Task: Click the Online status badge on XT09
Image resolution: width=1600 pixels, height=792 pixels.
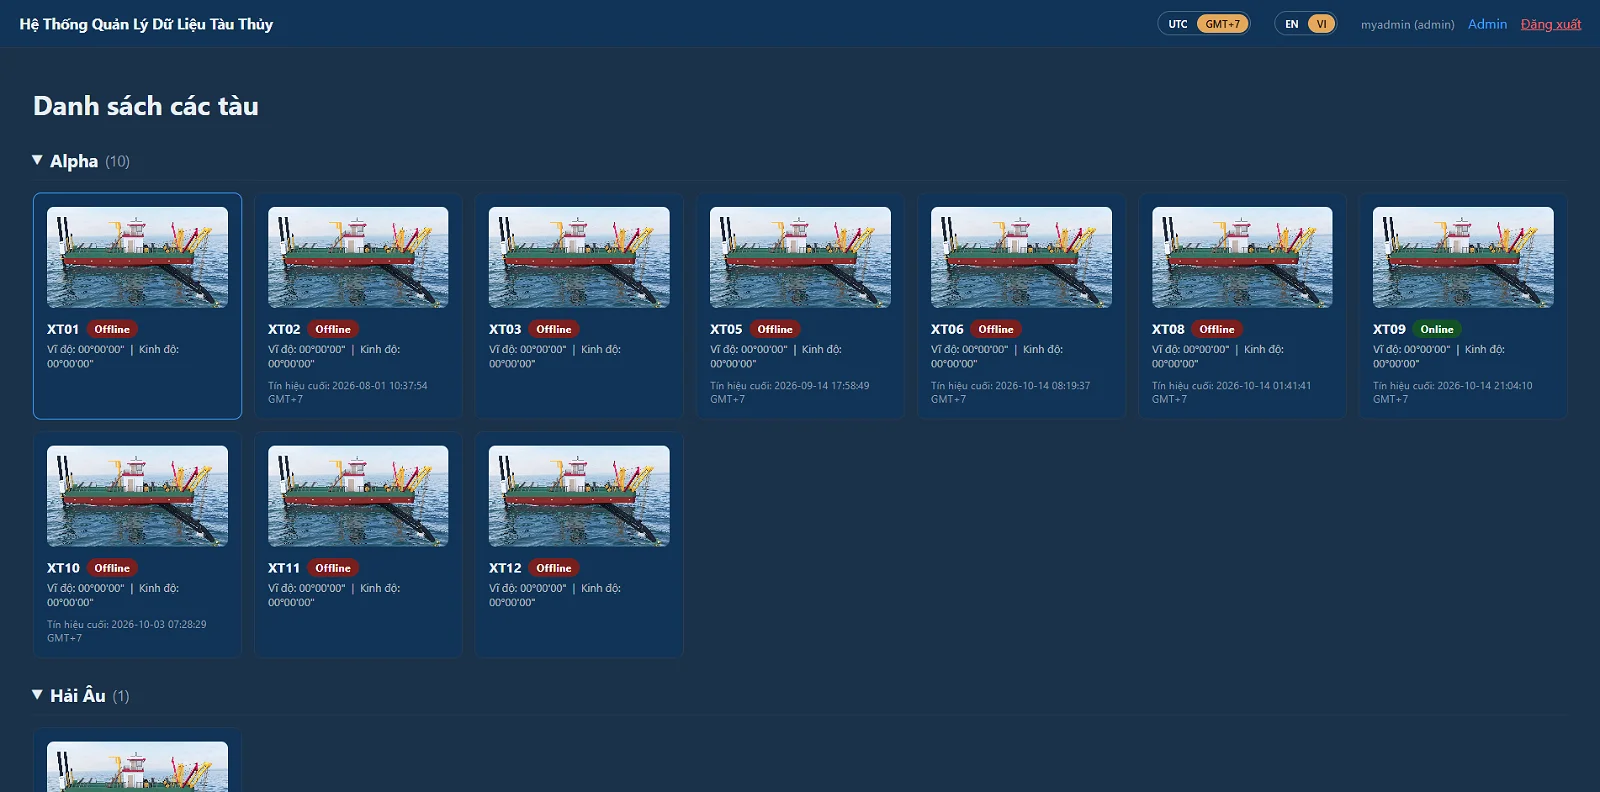Action: pos(1437,329)
